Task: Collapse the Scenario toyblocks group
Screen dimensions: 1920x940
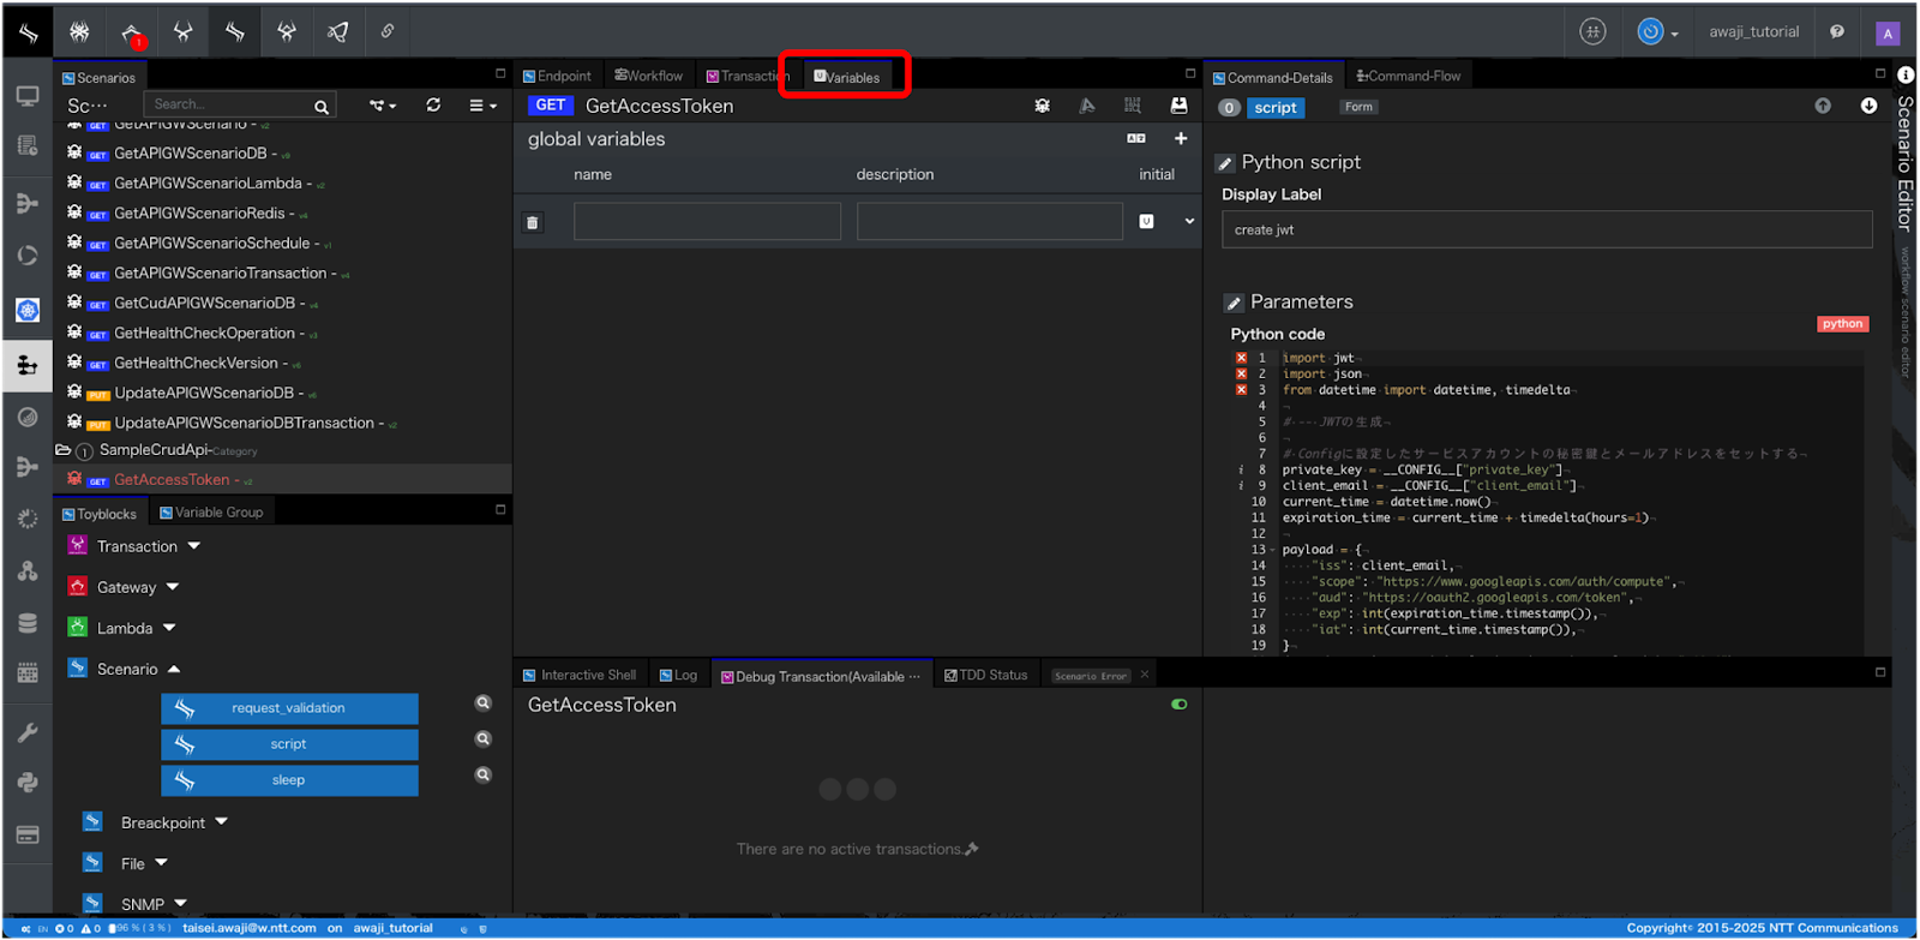Action: 174,669
